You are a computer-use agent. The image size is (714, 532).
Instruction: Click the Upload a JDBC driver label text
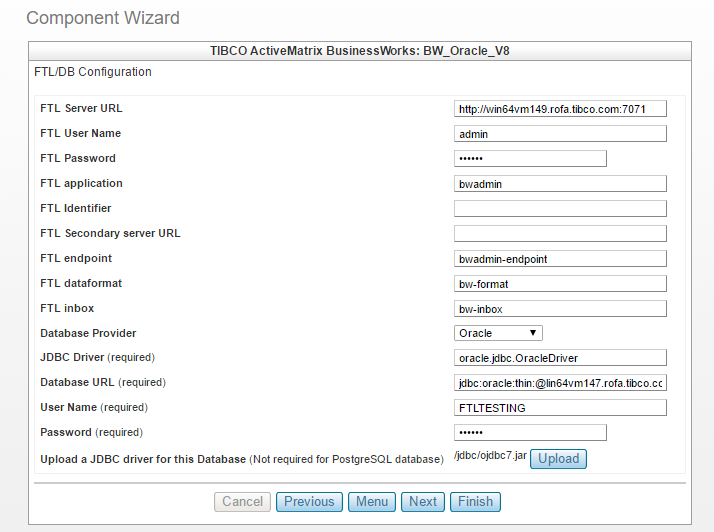(242, 459)
